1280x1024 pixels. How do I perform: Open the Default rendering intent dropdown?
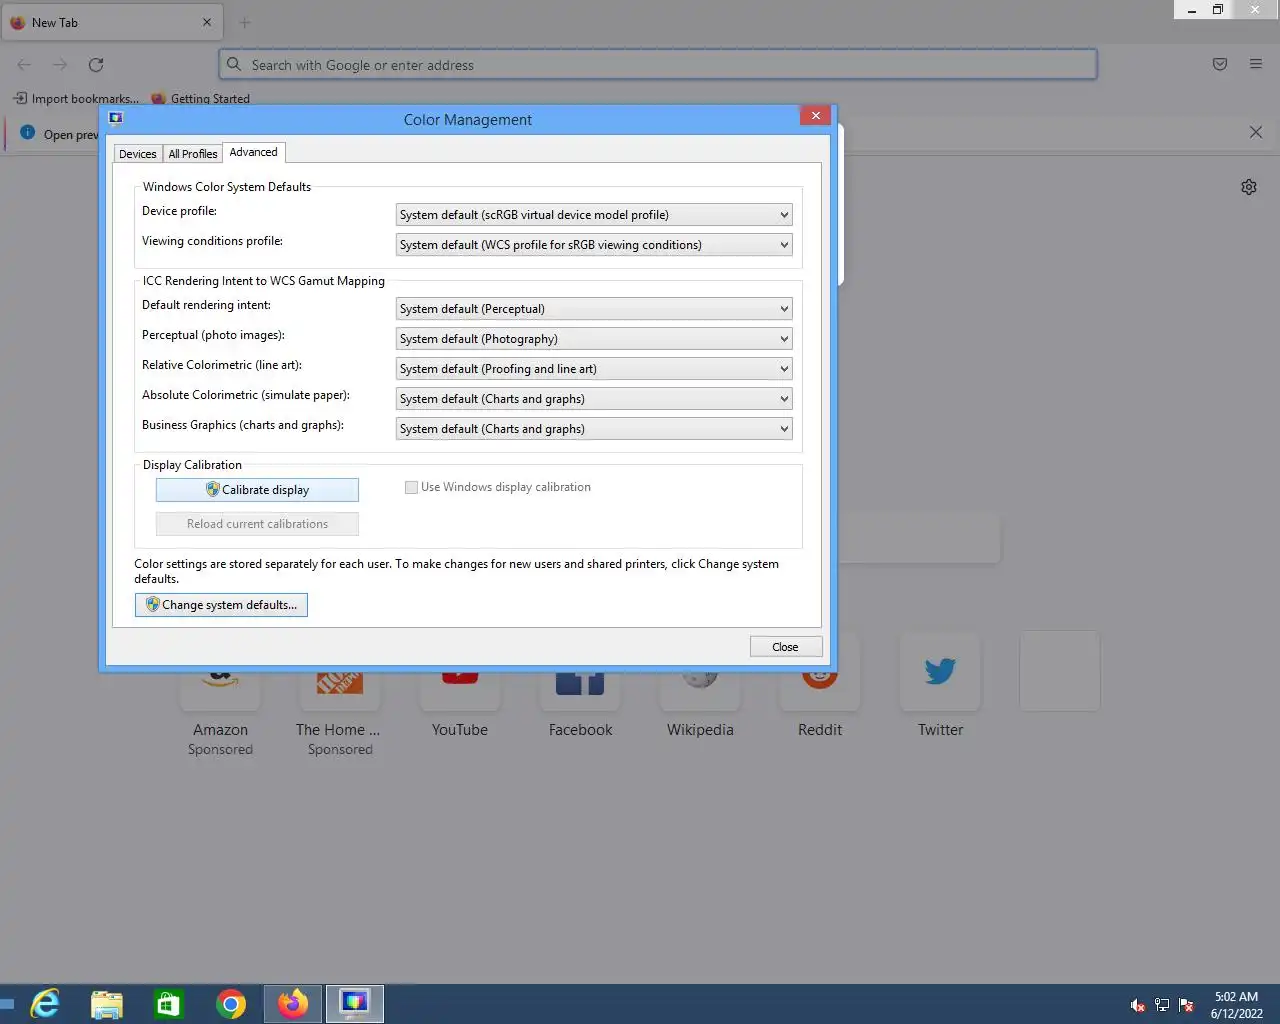(x=594, y=309)
